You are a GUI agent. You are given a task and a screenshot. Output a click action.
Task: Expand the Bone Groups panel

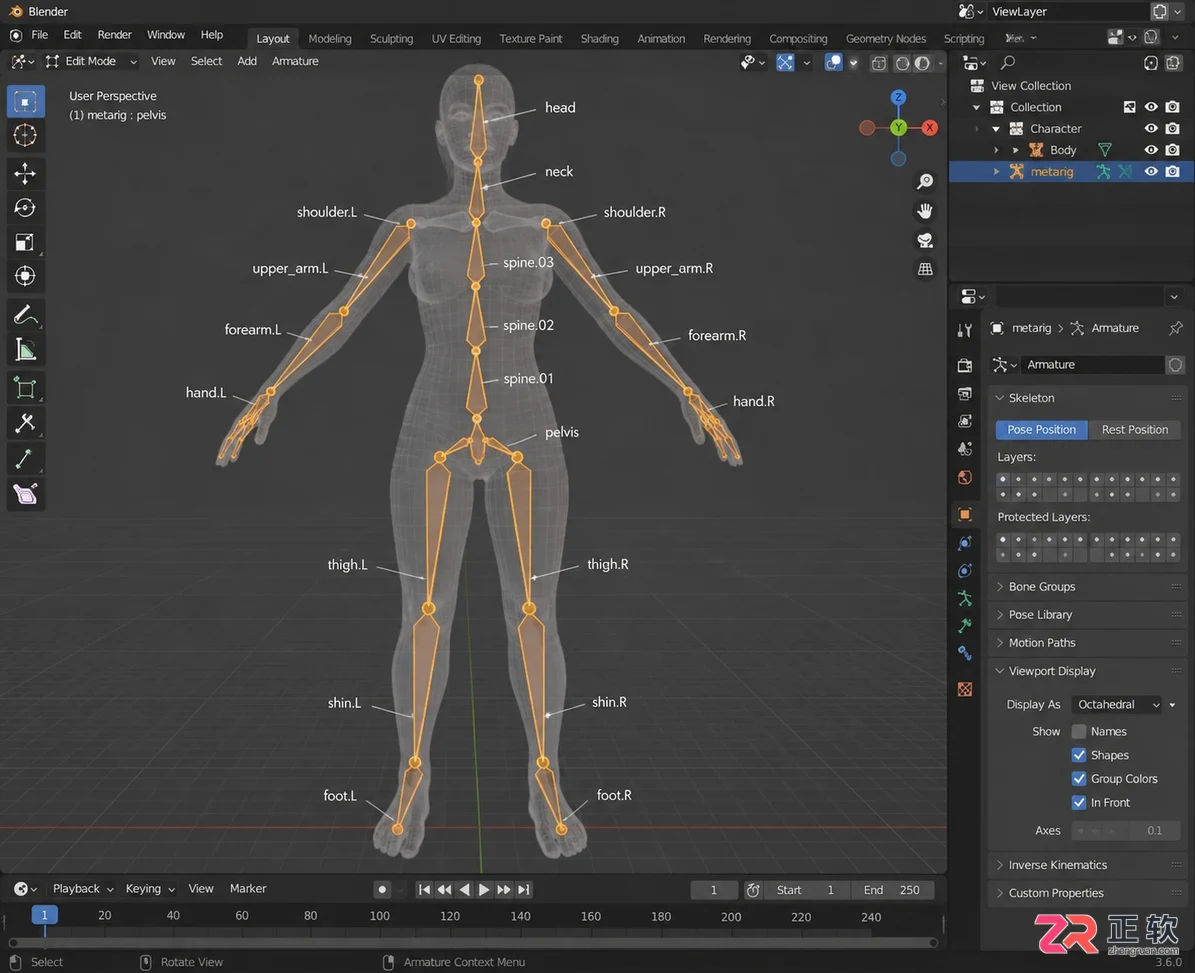1088,587
